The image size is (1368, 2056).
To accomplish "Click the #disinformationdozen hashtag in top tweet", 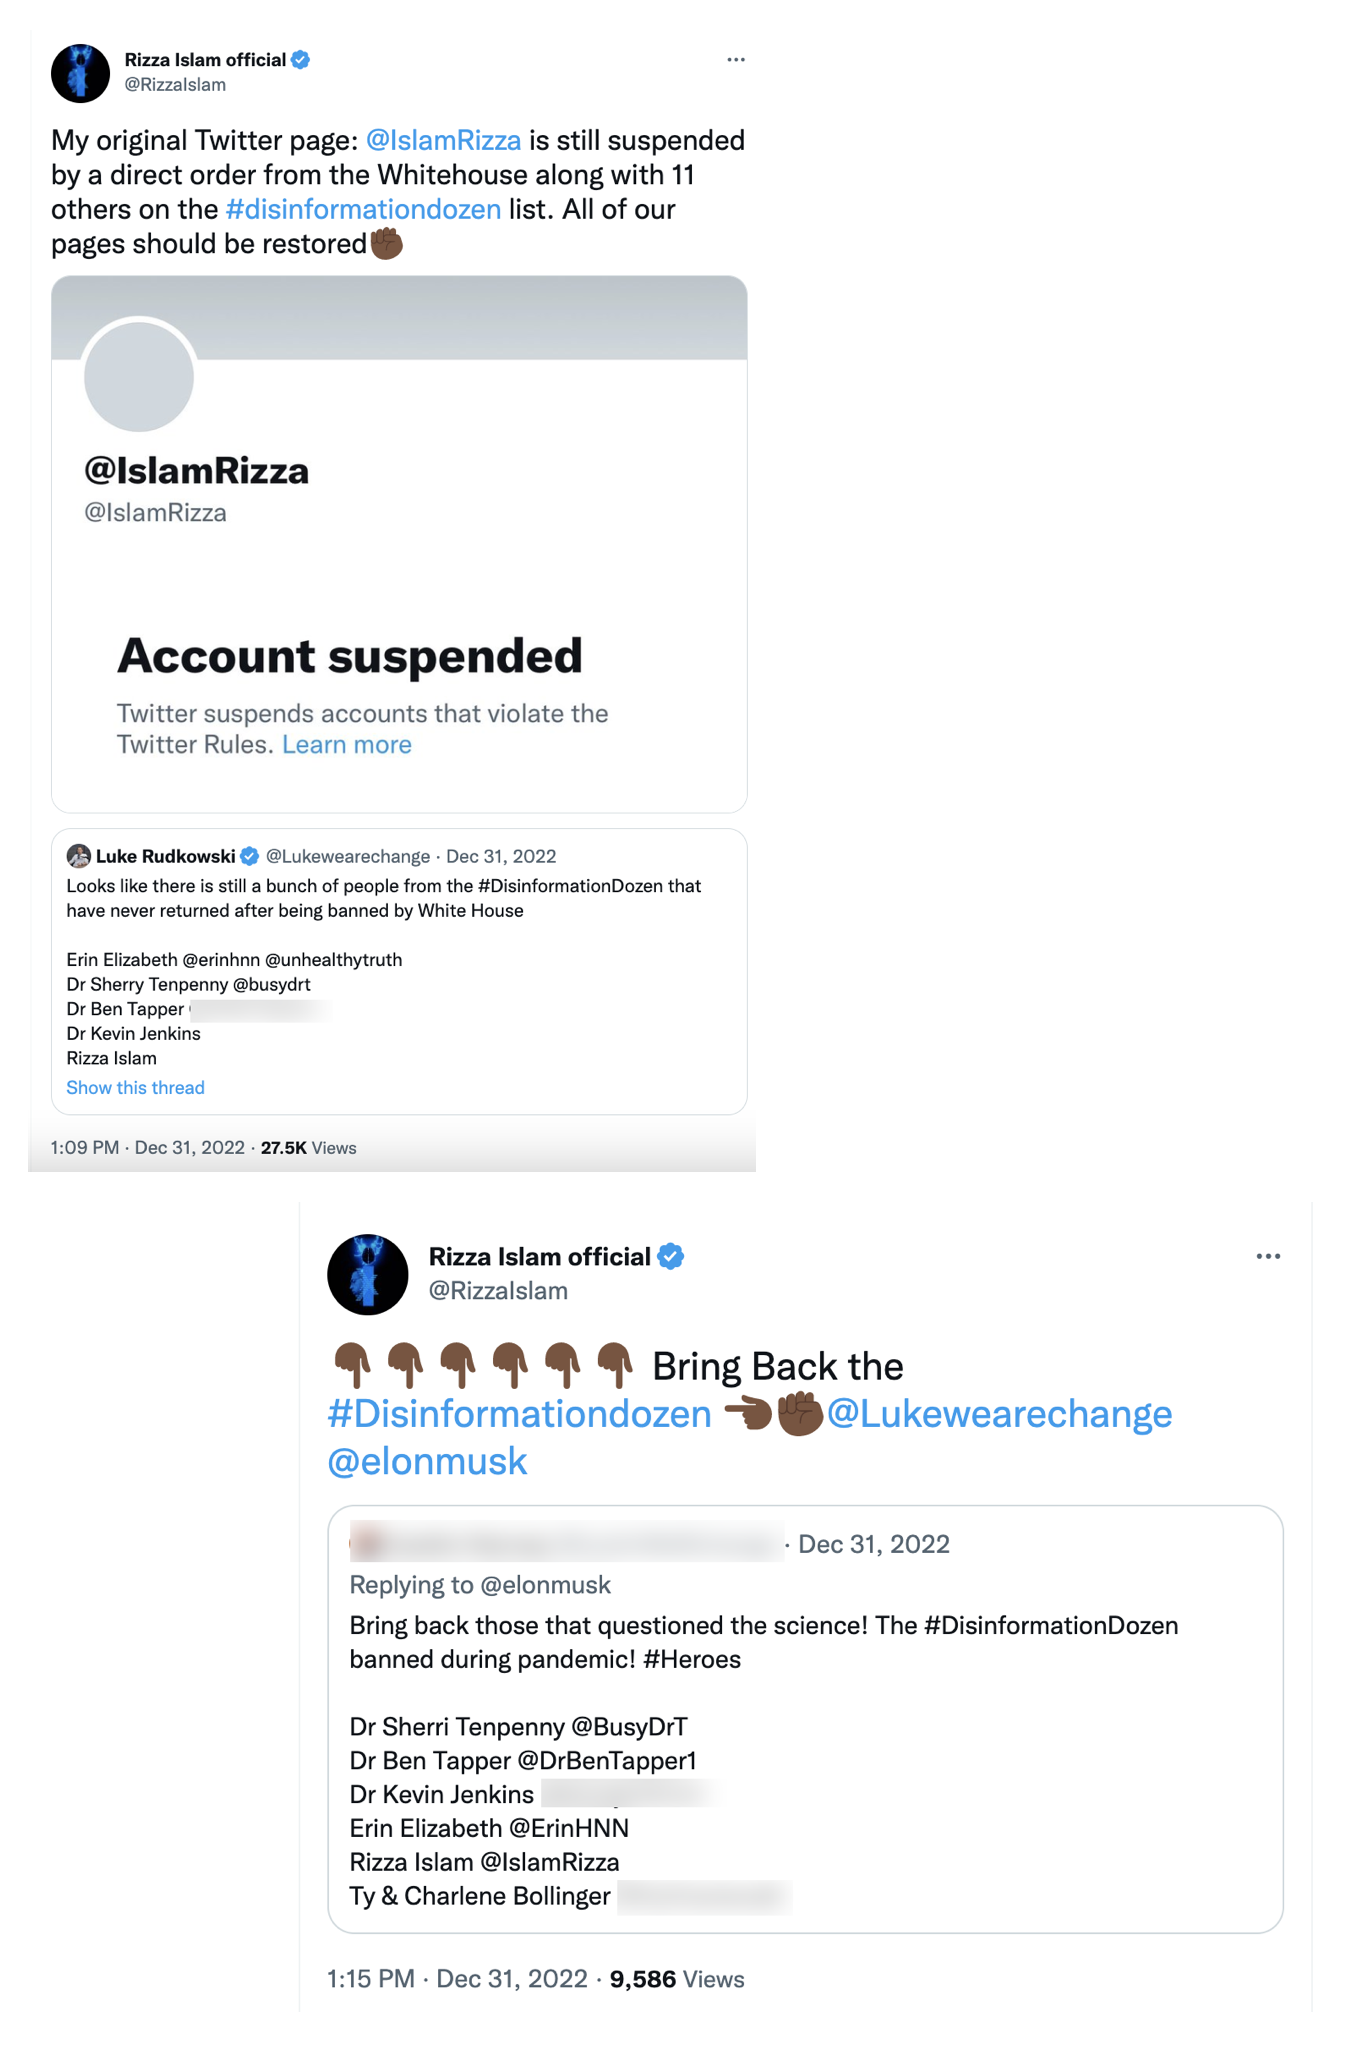I will 364,208.
